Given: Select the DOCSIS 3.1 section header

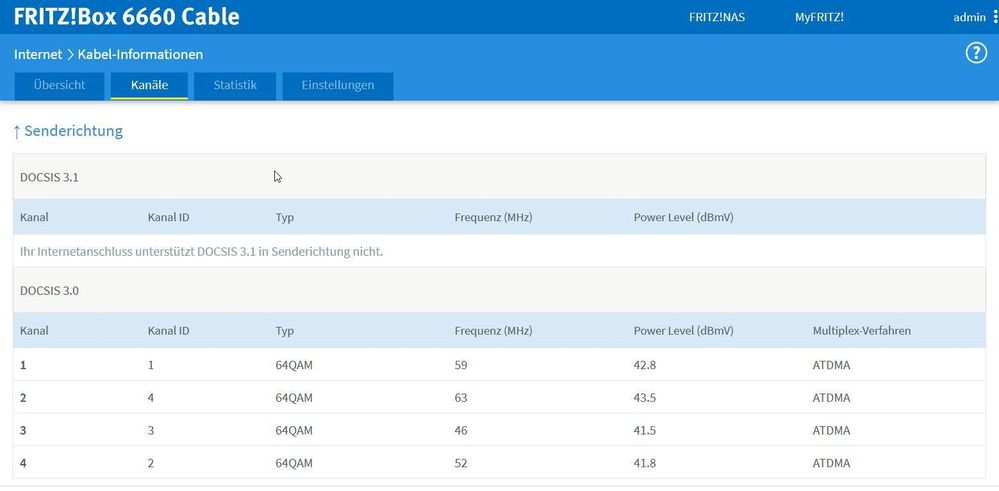Looking at the screenshot, I should [49, 177].
